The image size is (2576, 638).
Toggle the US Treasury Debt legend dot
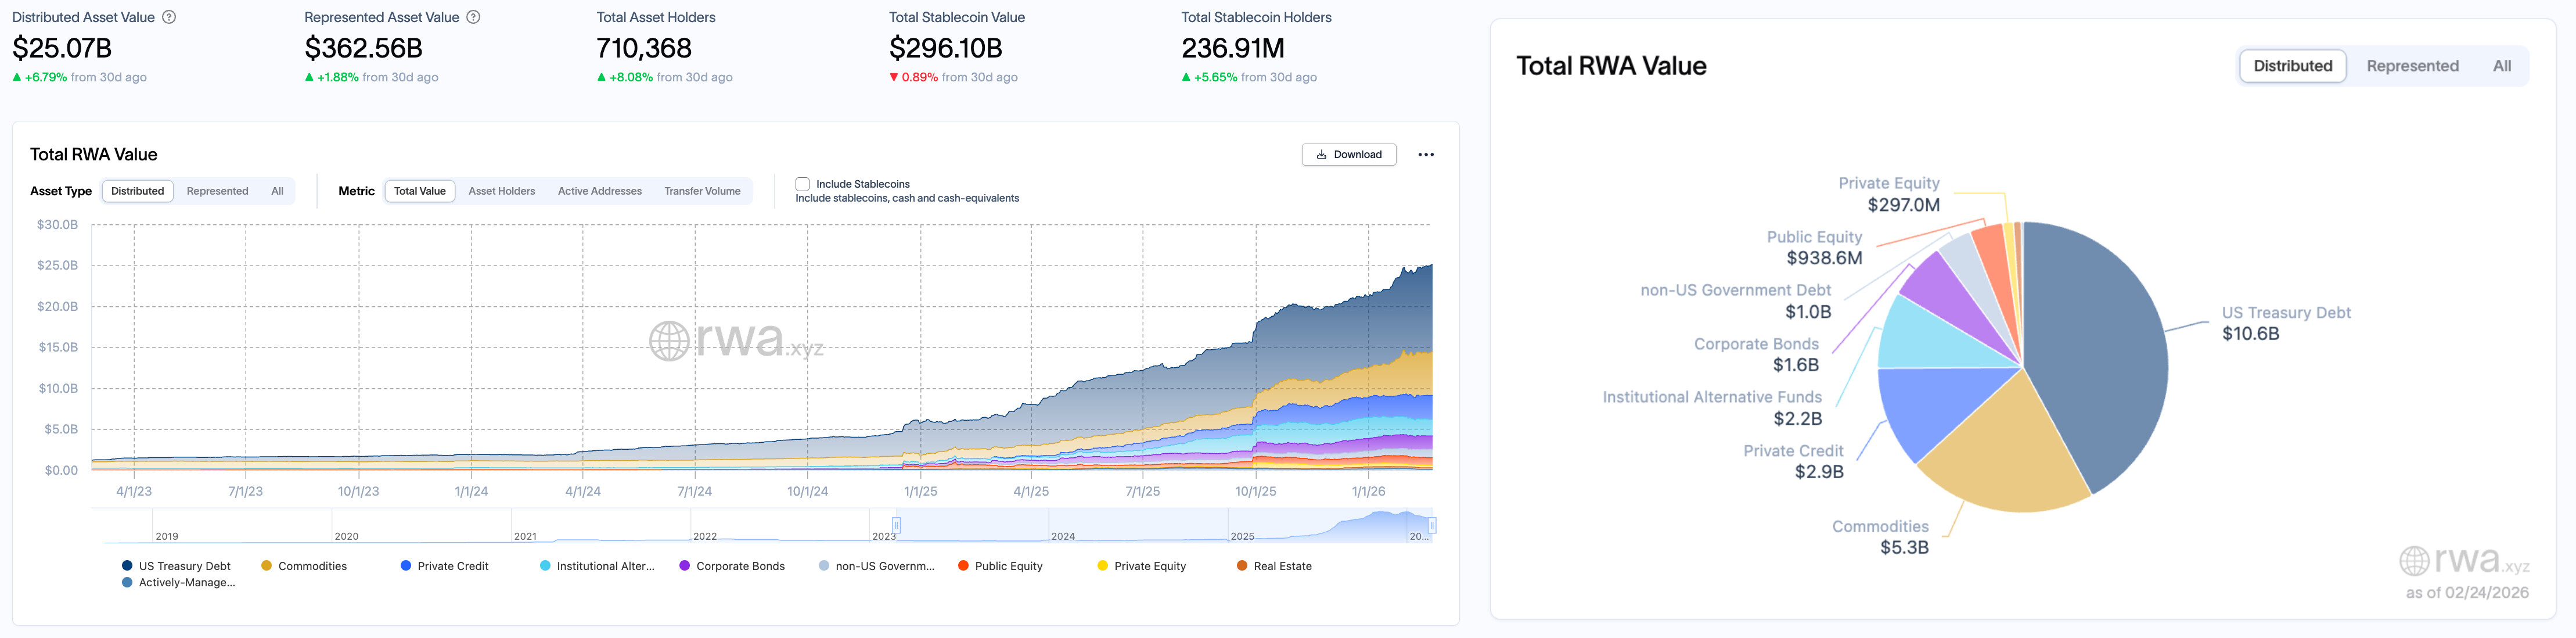127,566
